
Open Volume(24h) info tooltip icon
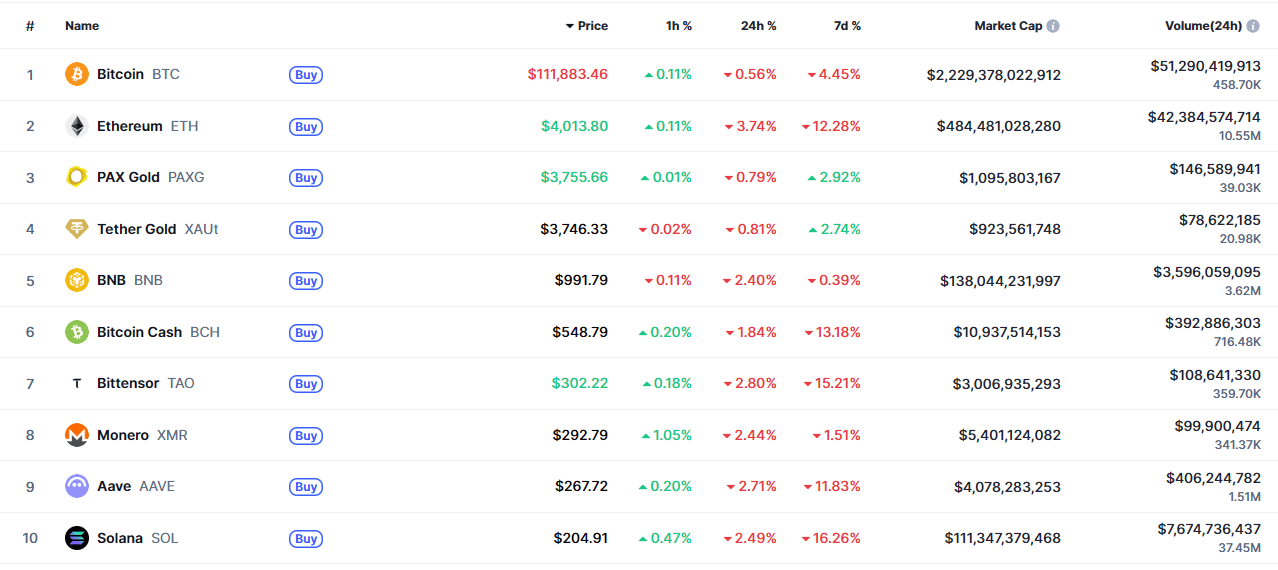(x=1253, y=26)
